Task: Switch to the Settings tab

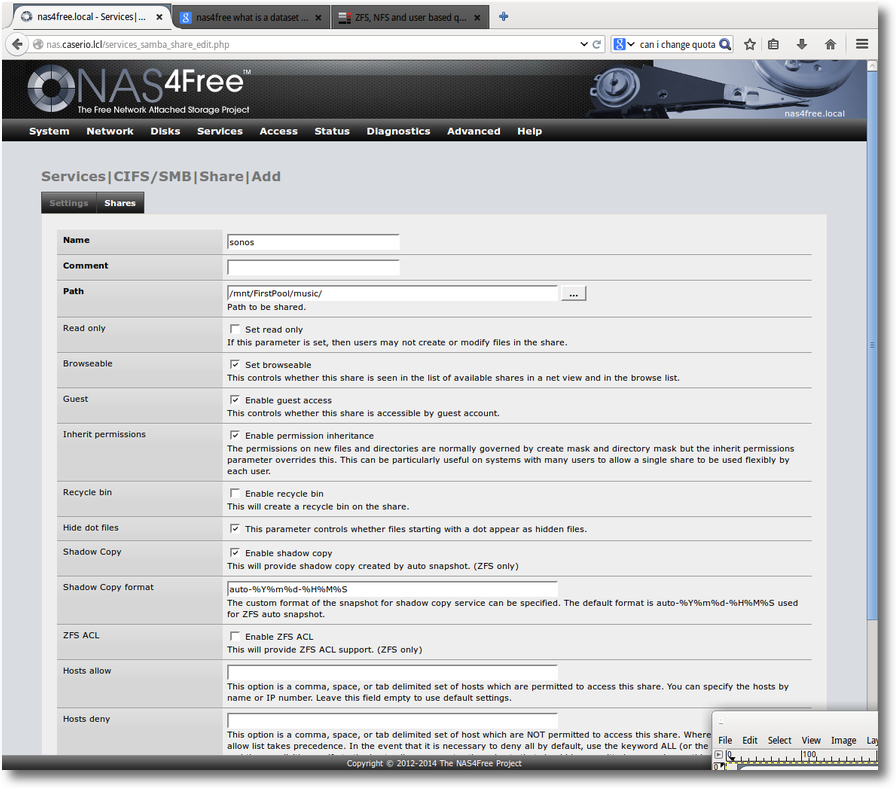Action: pyautogui.click(x=69, y=203)
